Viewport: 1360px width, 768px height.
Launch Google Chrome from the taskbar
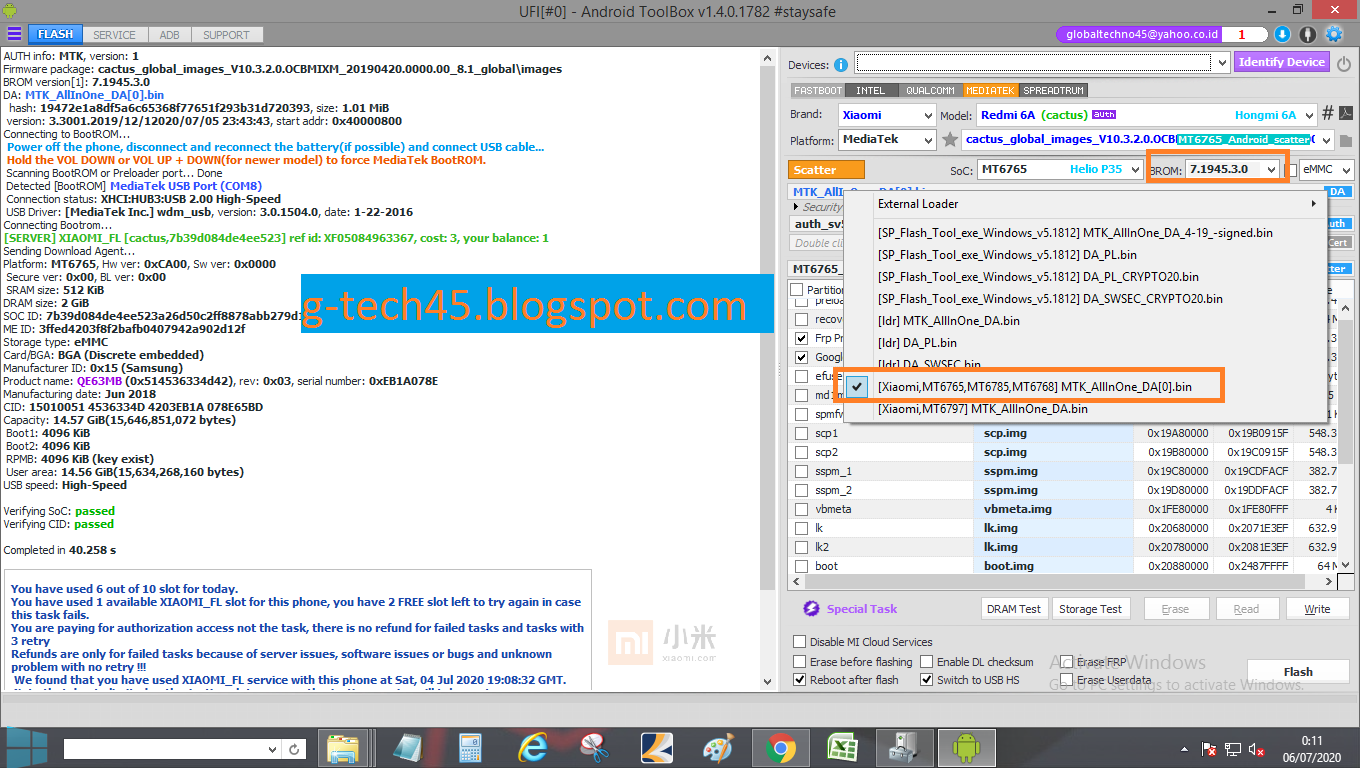[780, 748]
